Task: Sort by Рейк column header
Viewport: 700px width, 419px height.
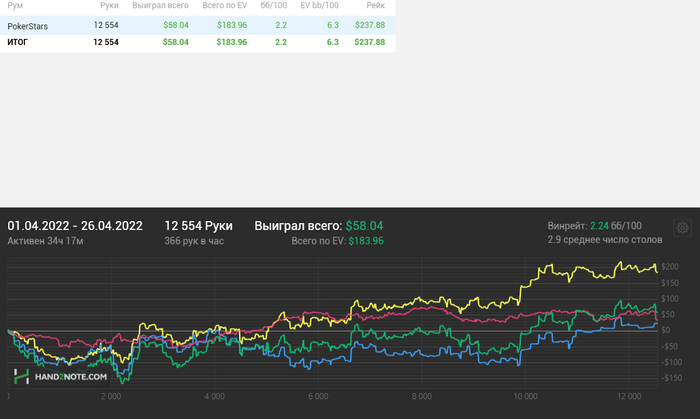Action: point(375,5)
